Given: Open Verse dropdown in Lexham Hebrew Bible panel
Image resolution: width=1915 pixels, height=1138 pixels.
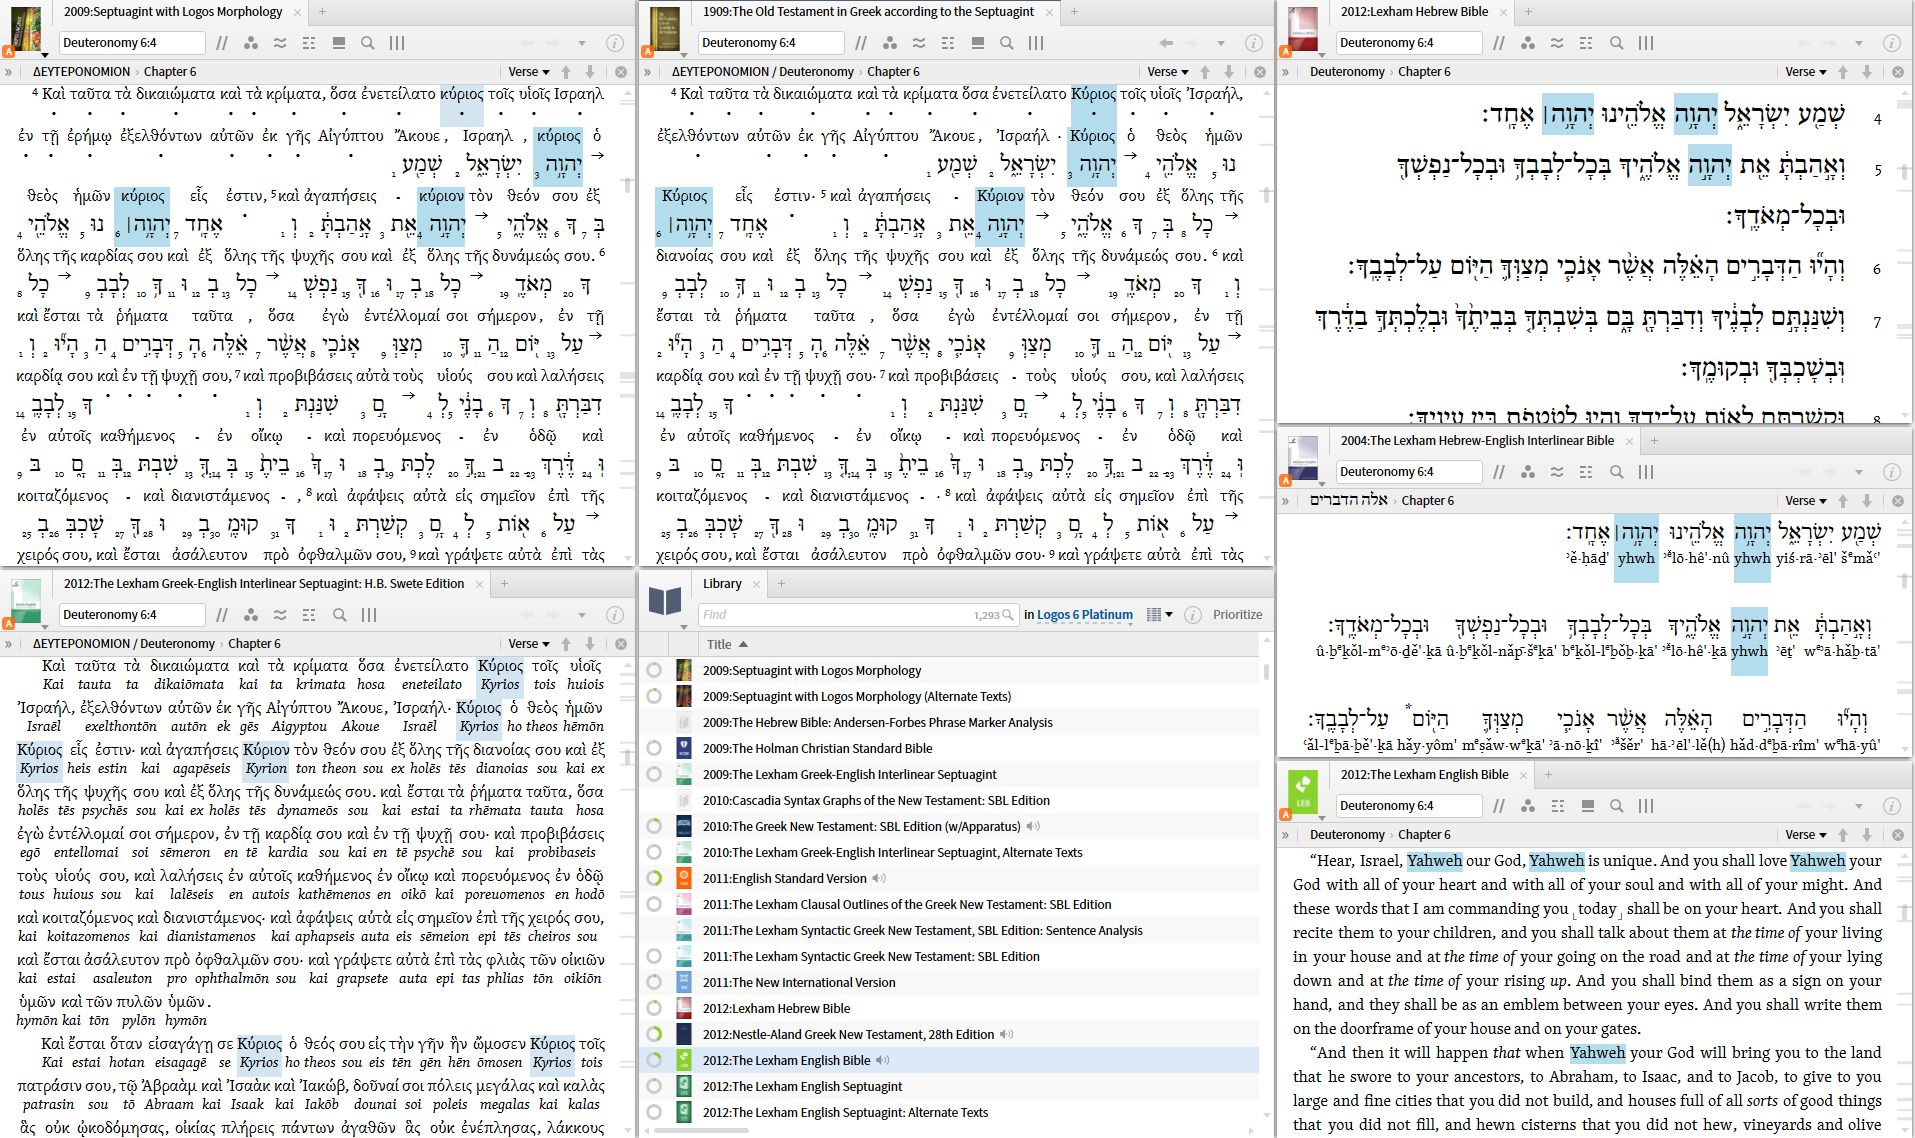Looking at the screenshot, I should (x=1806, y=72).
